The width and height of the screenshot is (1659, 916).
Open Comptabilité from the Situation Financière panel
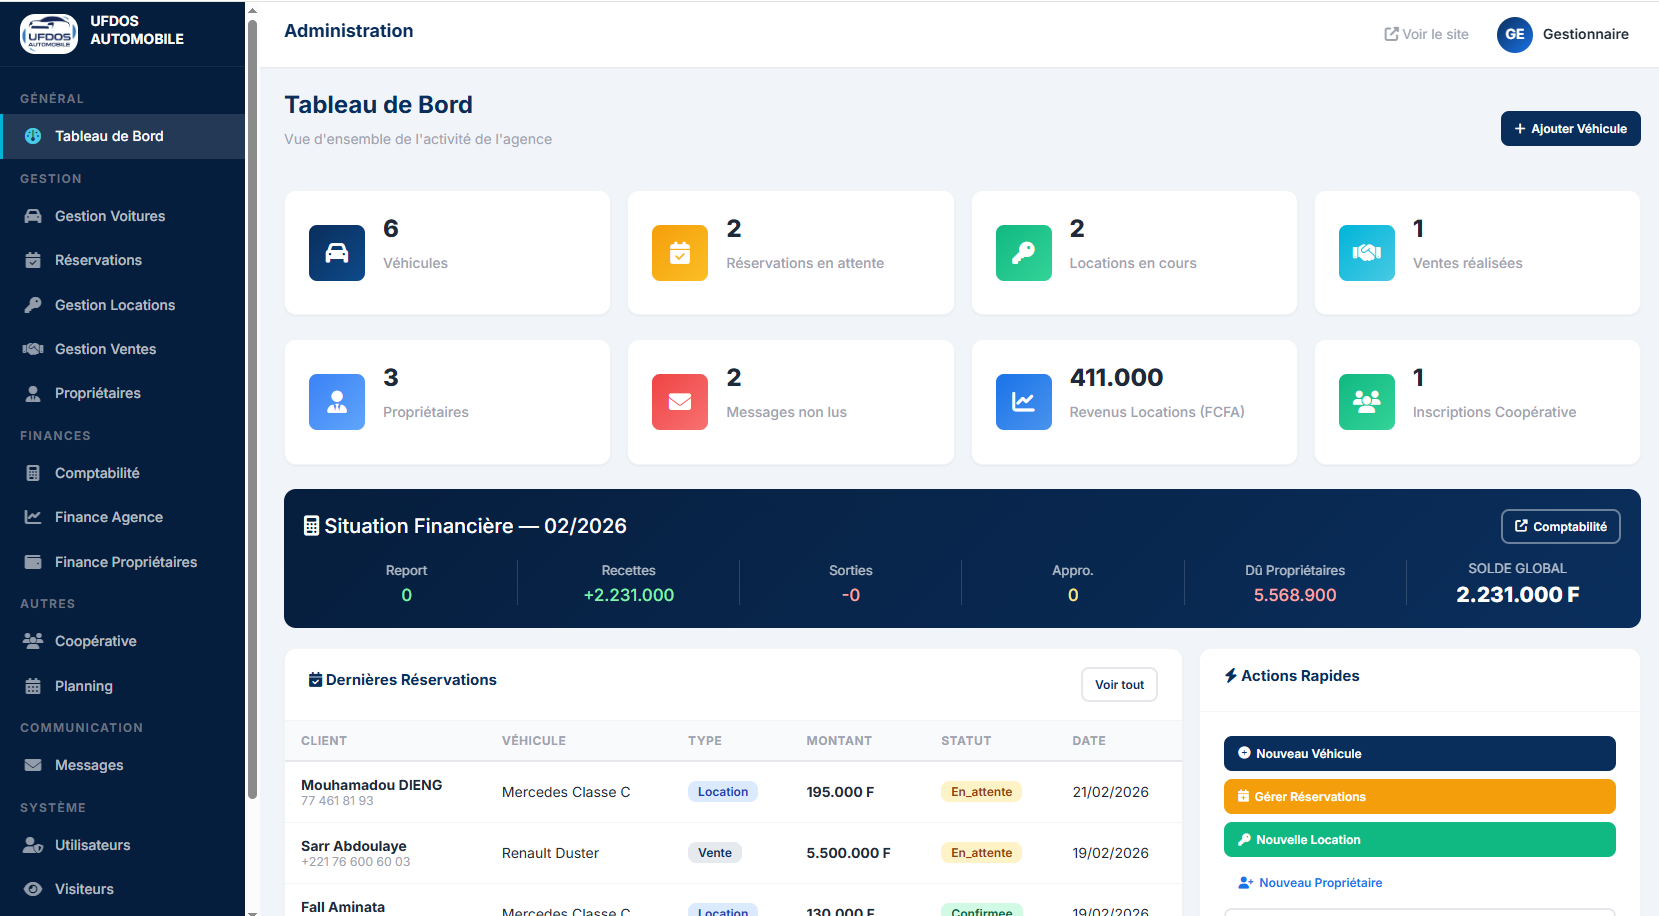1560,527
